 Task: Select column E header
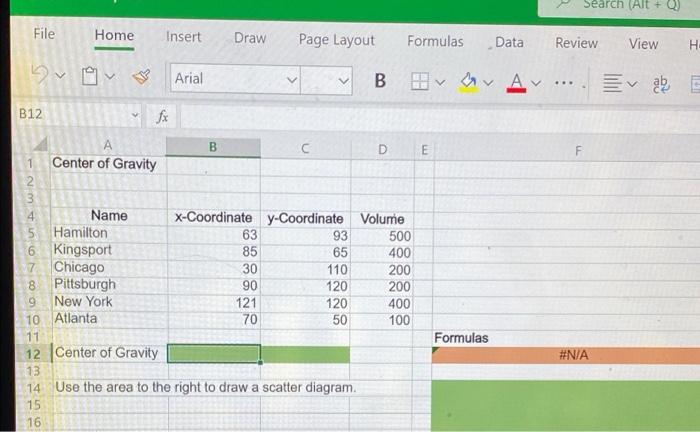click(424, 150)
